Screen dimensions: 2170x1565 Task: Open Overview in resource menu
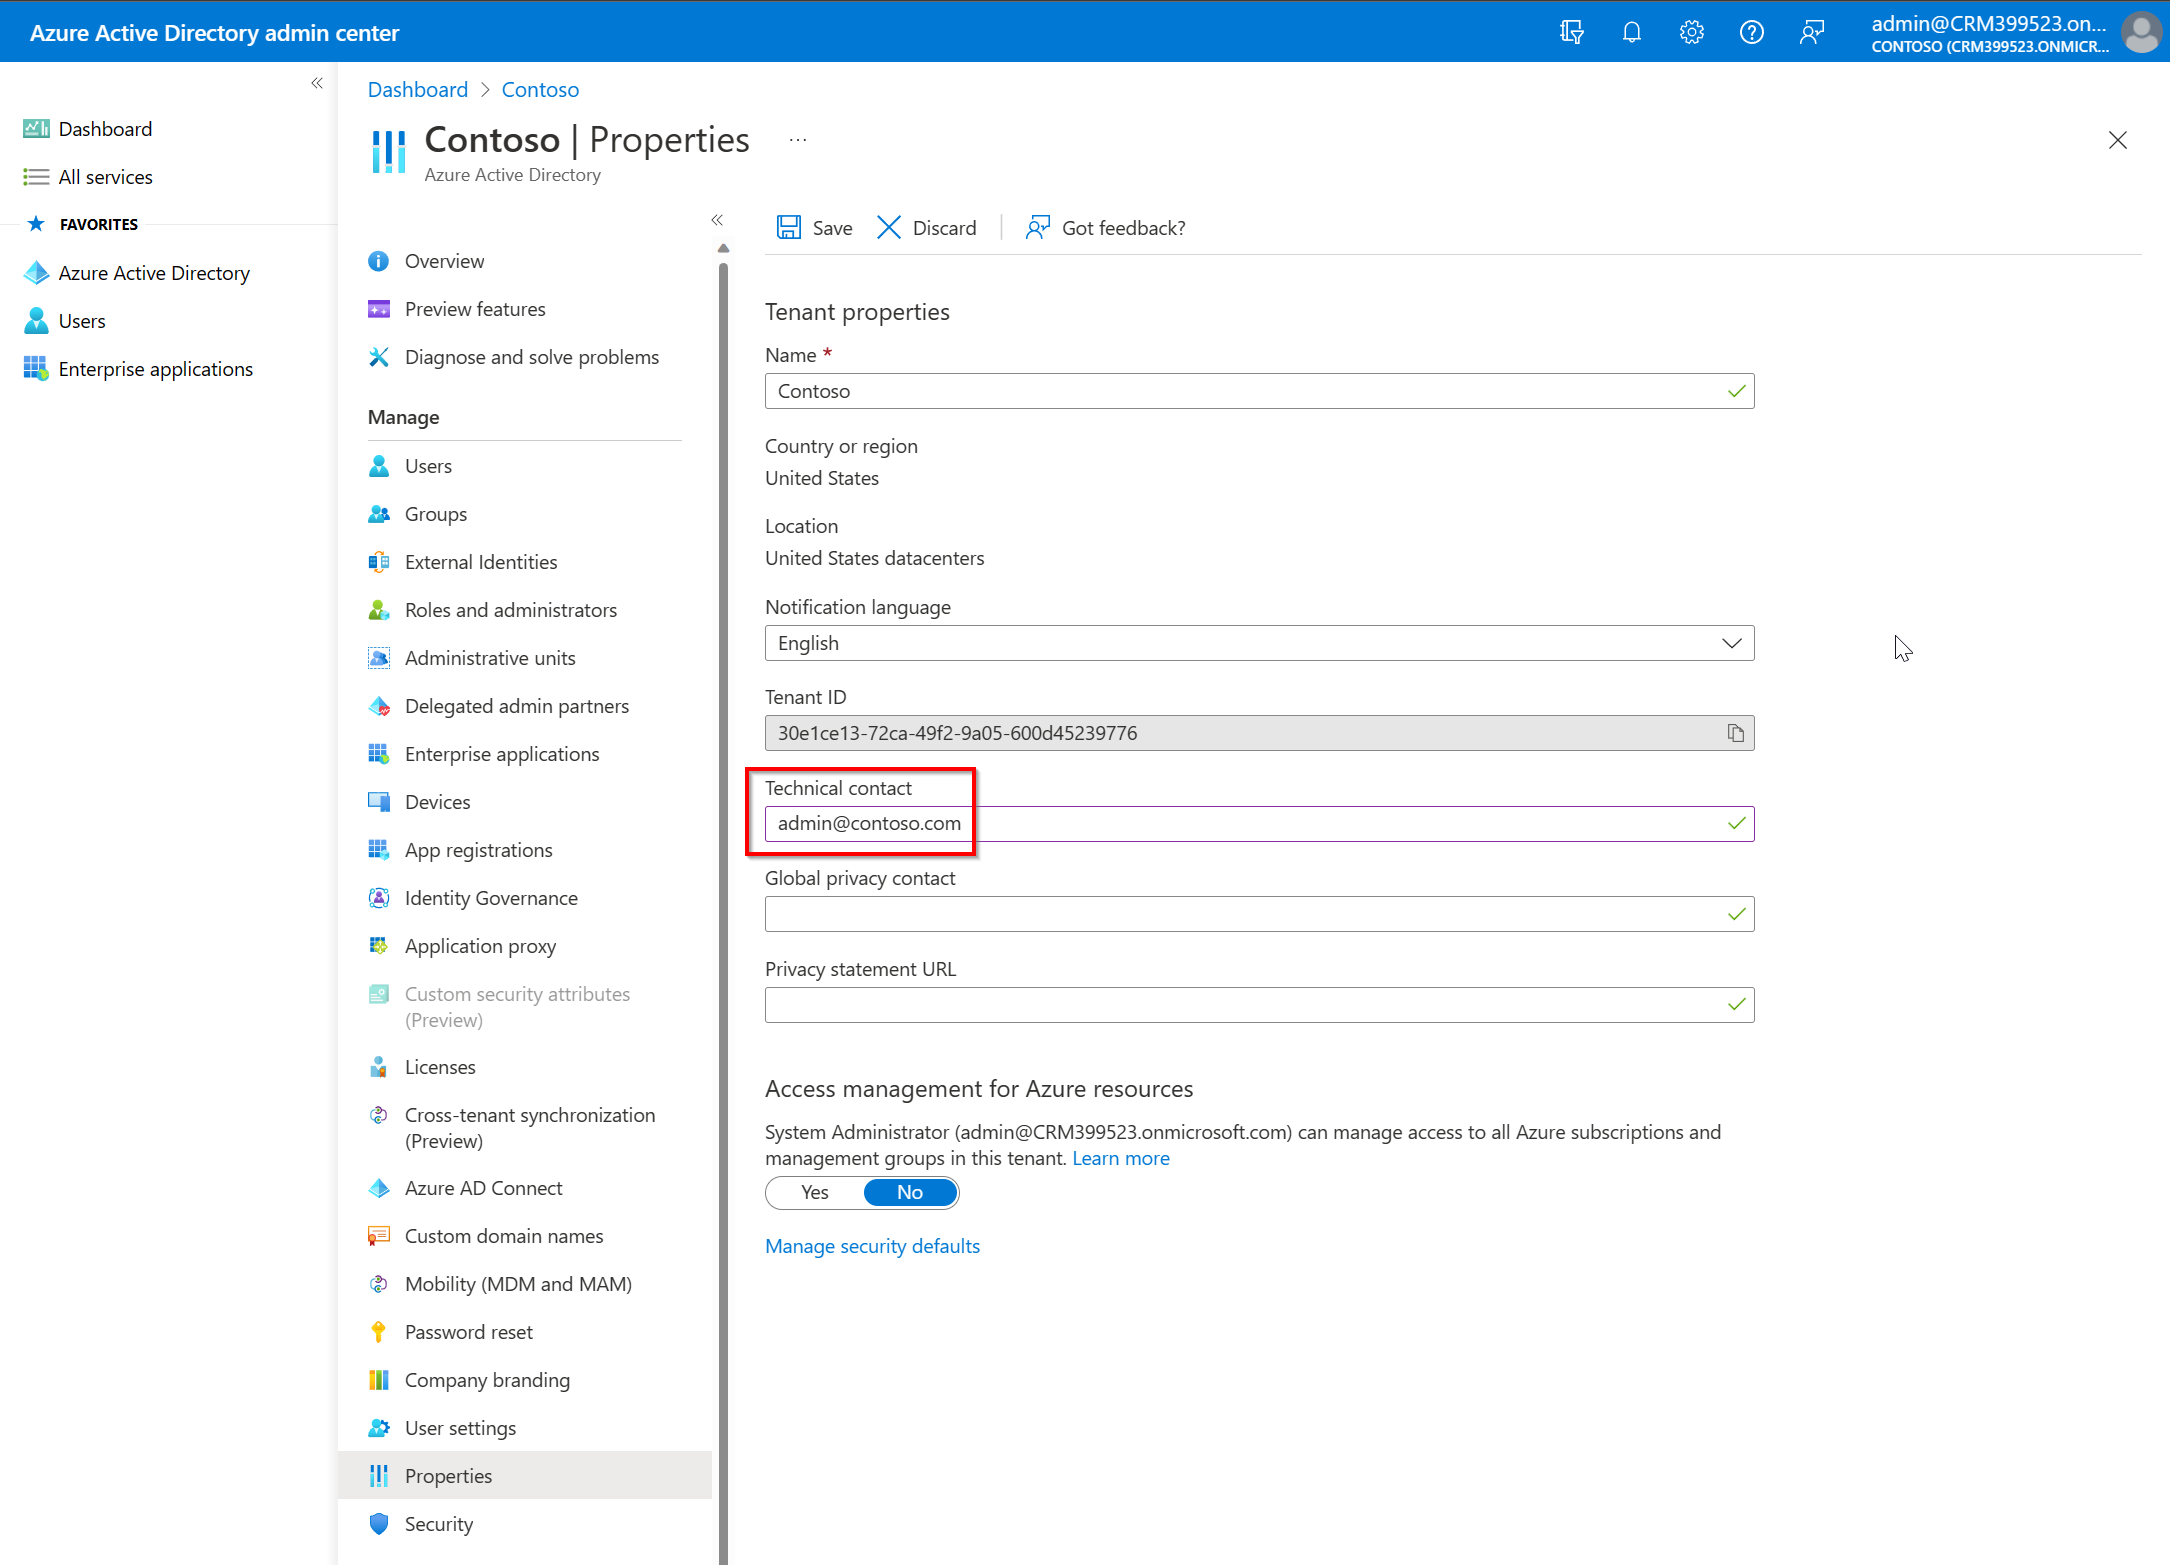click(x=444, y=261)
